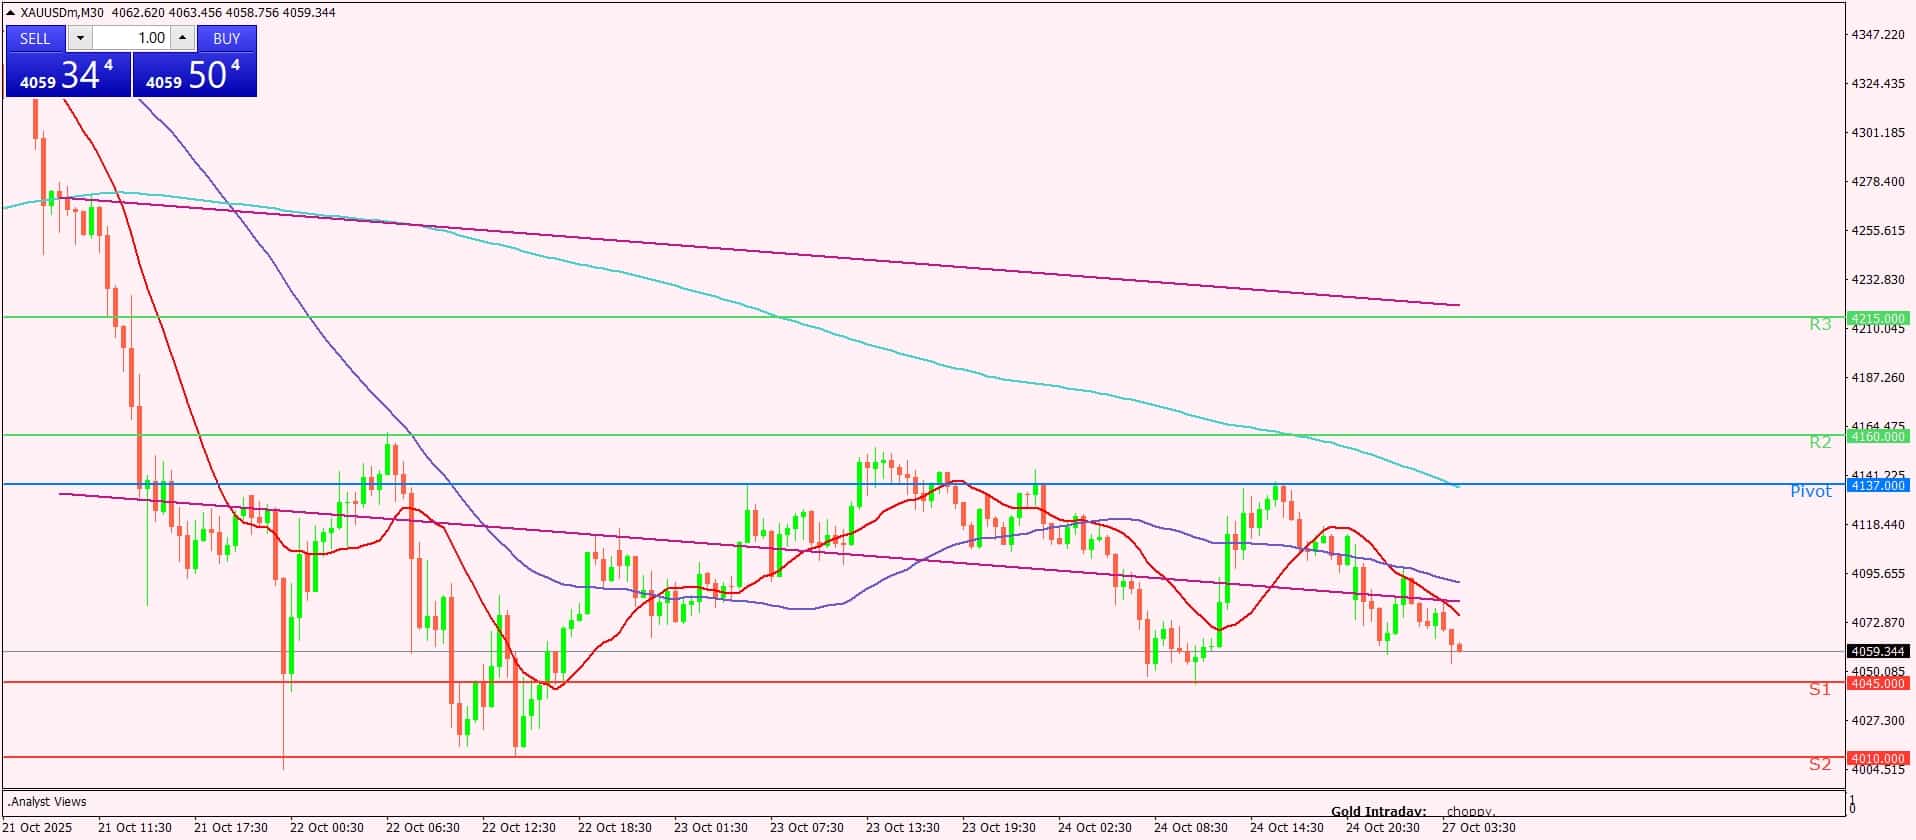The image size is (1916, 840).
Task: Click the current price 4059.344 marker
Action: click(1878, 651)
